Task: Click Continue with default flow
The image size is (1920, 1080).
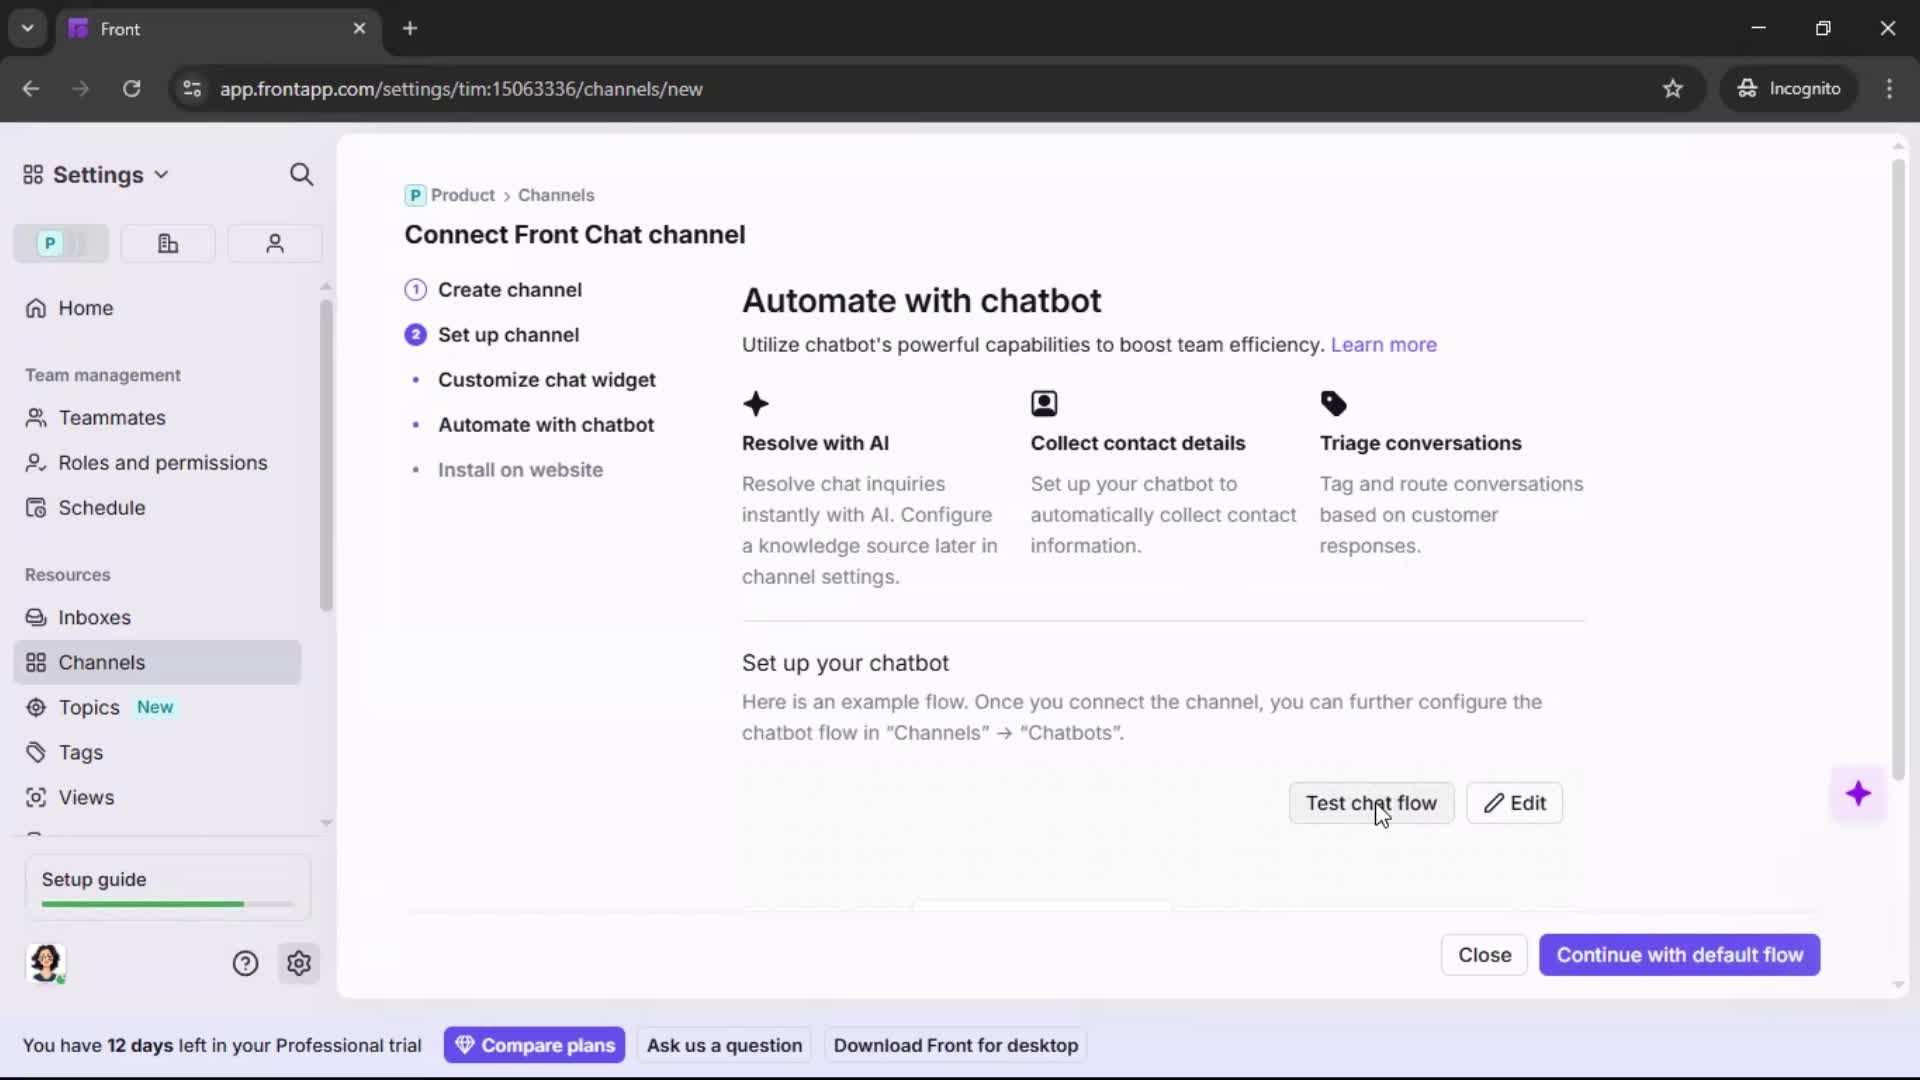Action: (1679, 955)
